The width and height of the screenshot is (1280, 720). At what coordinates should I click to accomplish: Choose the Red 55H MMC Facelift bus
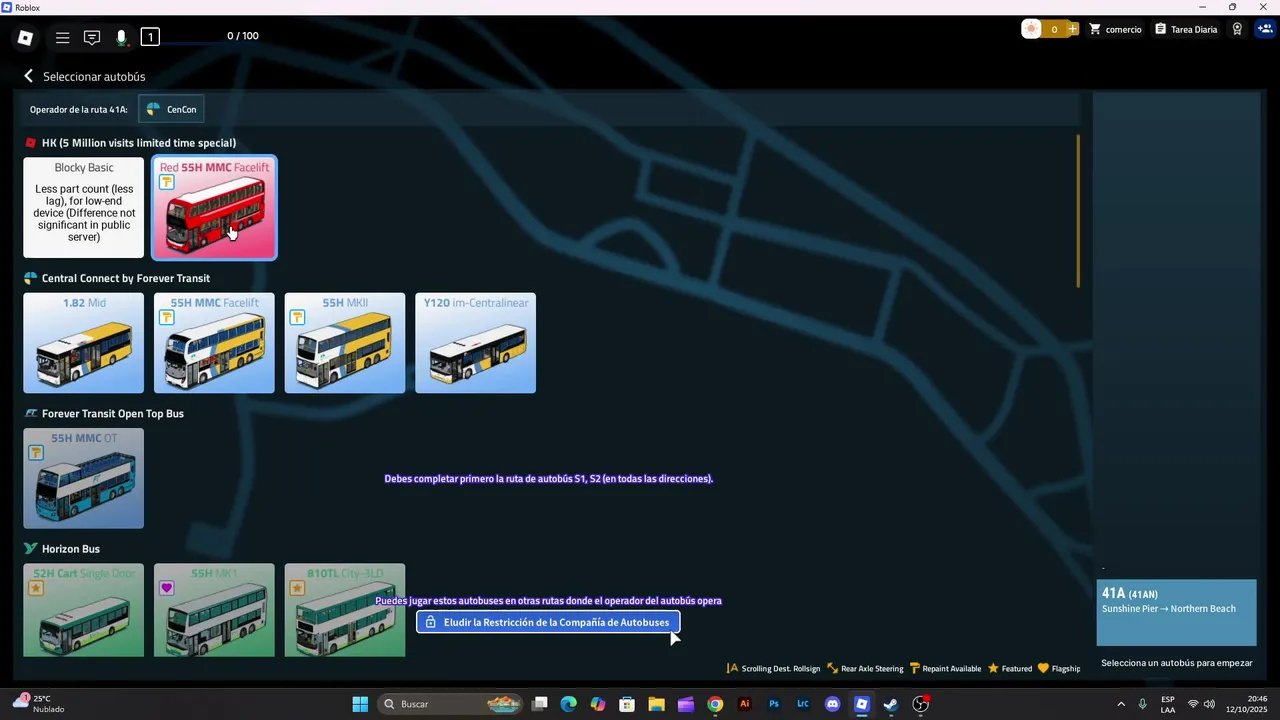tap(214, 208)
